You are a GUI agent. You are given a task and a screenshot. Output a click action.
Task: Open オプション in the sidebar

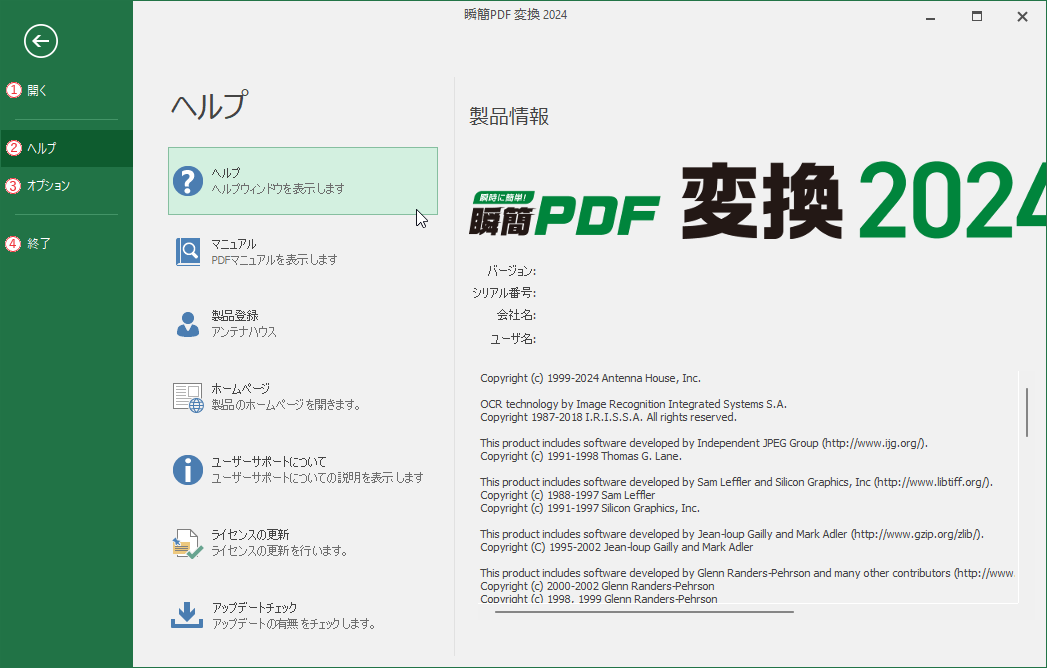coord(48,186)
